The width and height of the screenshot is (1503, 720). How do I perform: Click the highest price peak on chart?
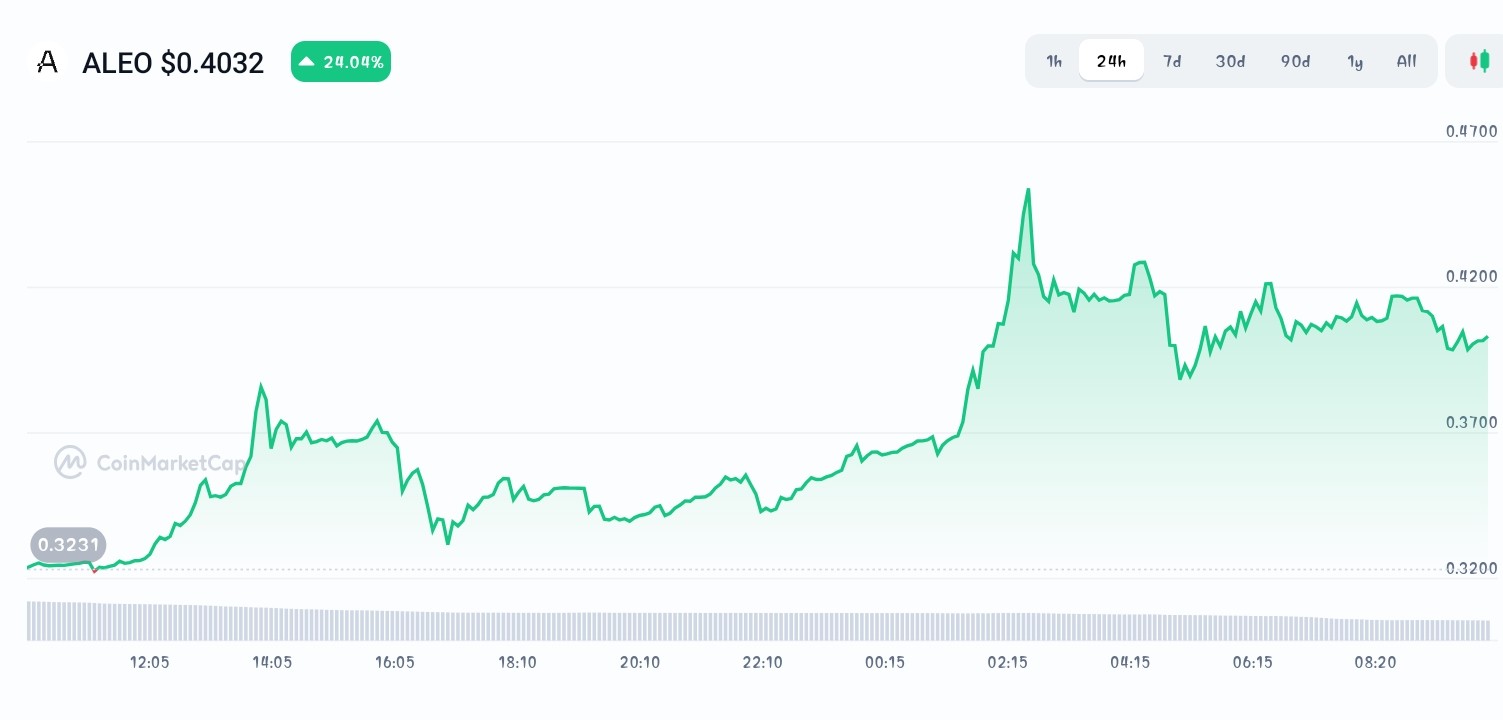pyautogui.click(x=1028, y=189)
